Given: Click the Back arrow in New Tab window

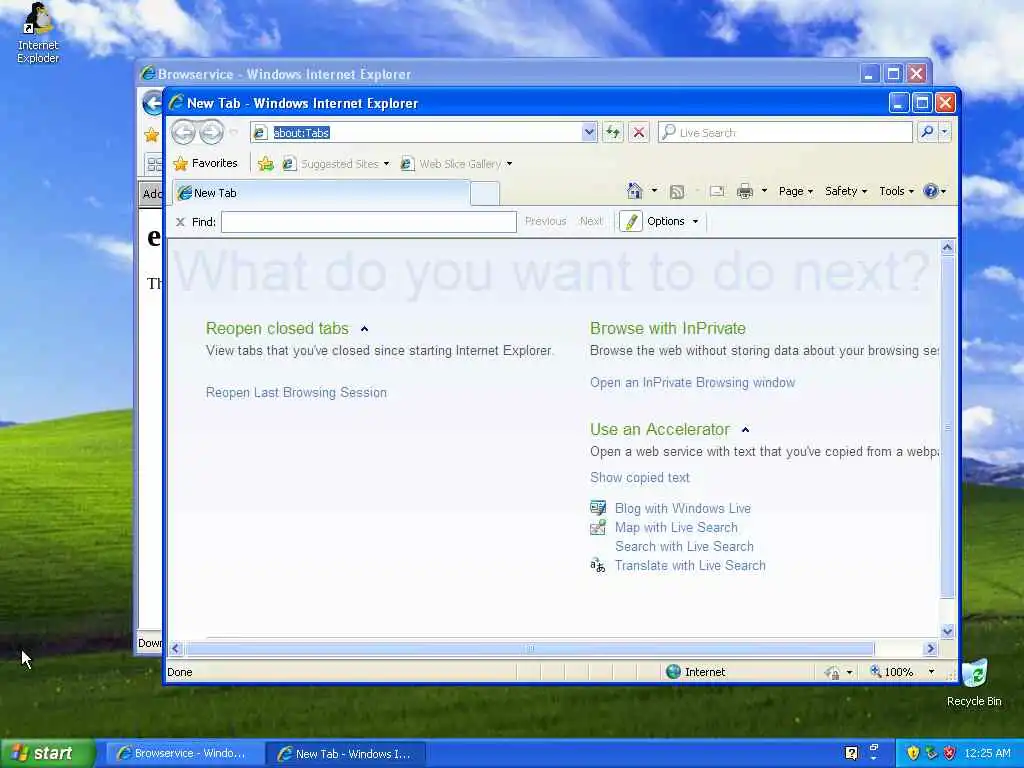Looking at the screenshot, I should click(184, 133).
